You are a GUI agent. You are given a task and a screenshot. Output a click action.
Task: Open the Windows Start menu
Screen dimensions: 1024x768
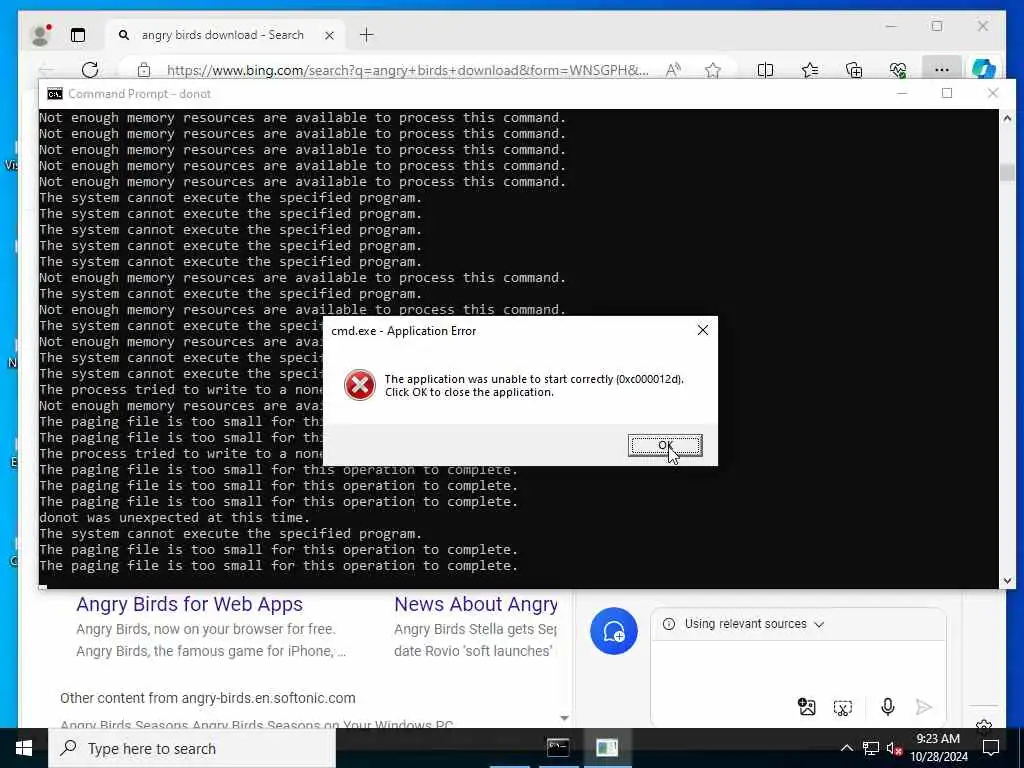click(24, 748)
